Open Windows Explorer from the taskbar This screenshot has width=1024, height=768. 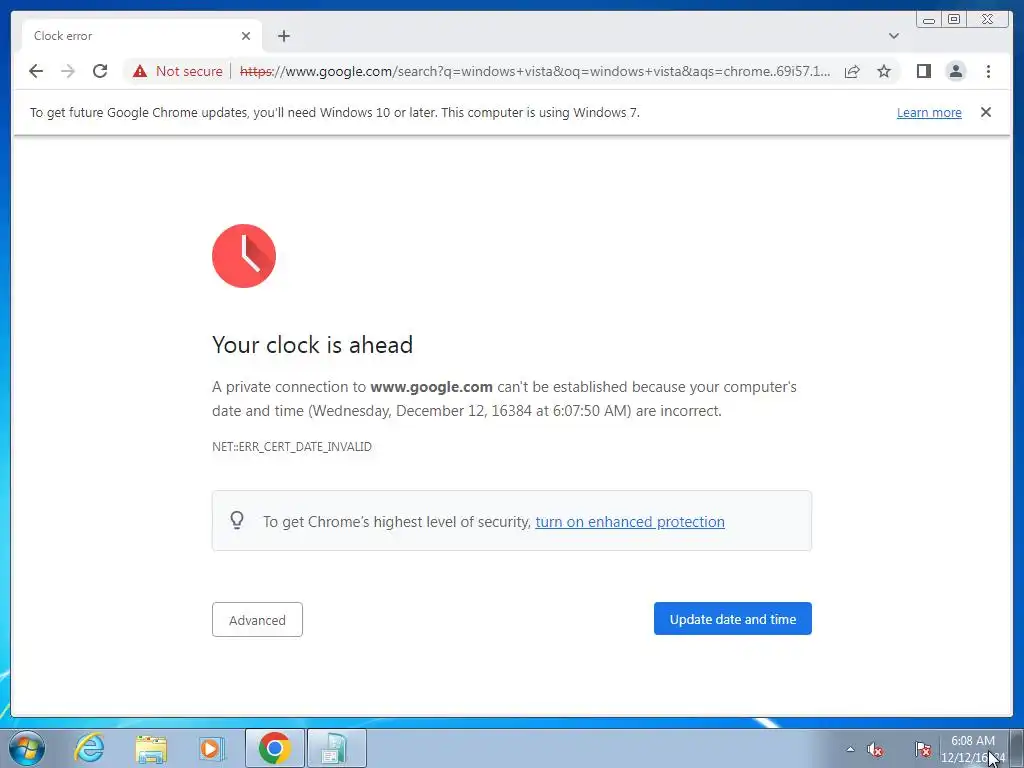(151, 748)
